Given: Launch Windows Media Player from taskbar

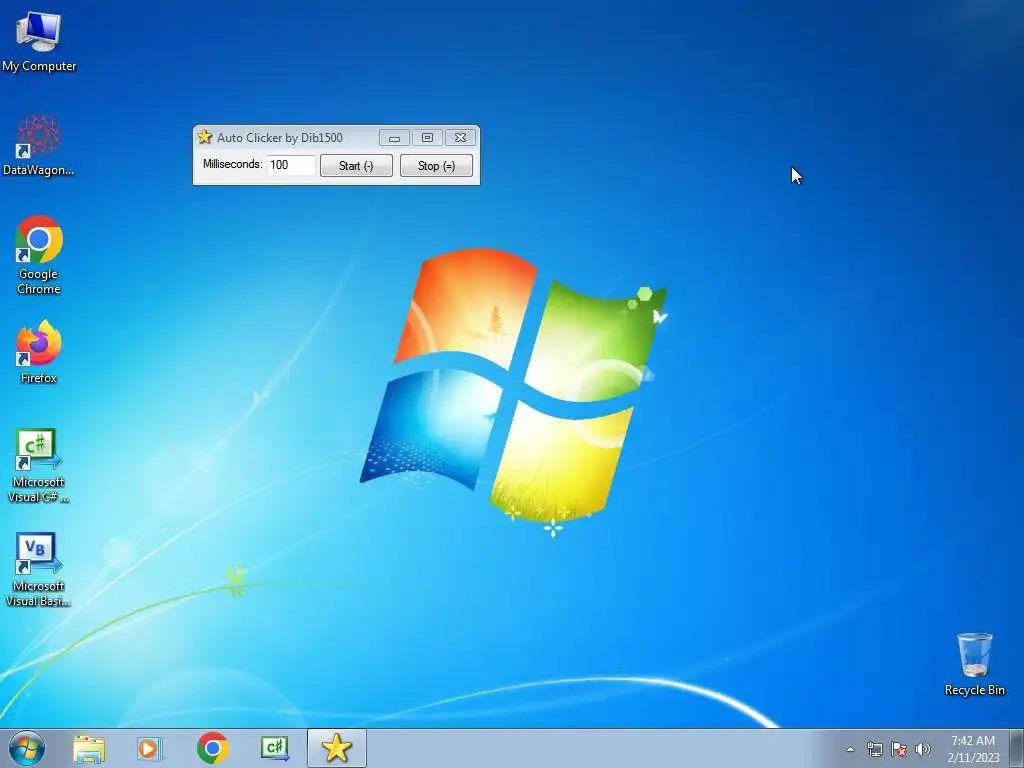Looking at the screenshot, I should coord(149,748).
